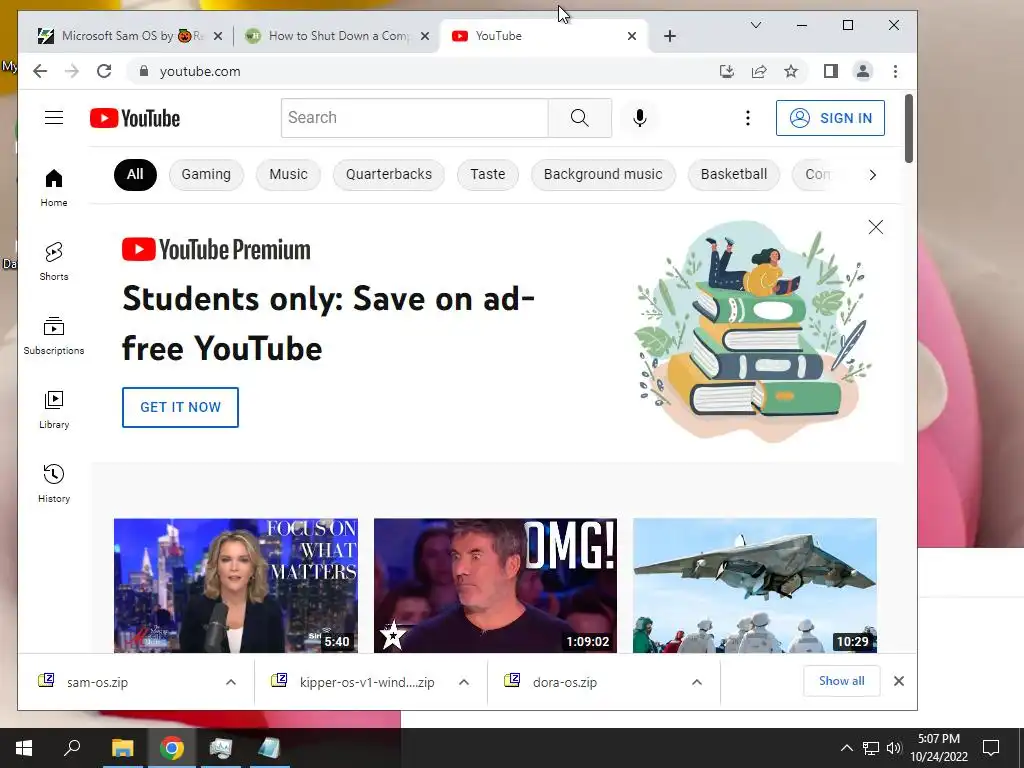This screenshot has width=1024, height=768.
Task: Click the page vertical scrollbar
Action: click(908, 129)
